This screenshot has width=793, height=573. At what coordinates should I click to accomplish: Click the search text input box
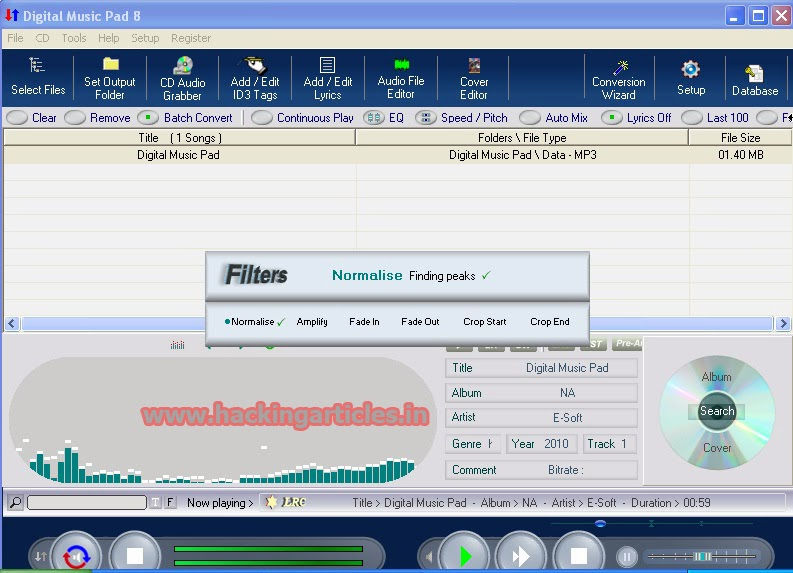pos(87,502)
